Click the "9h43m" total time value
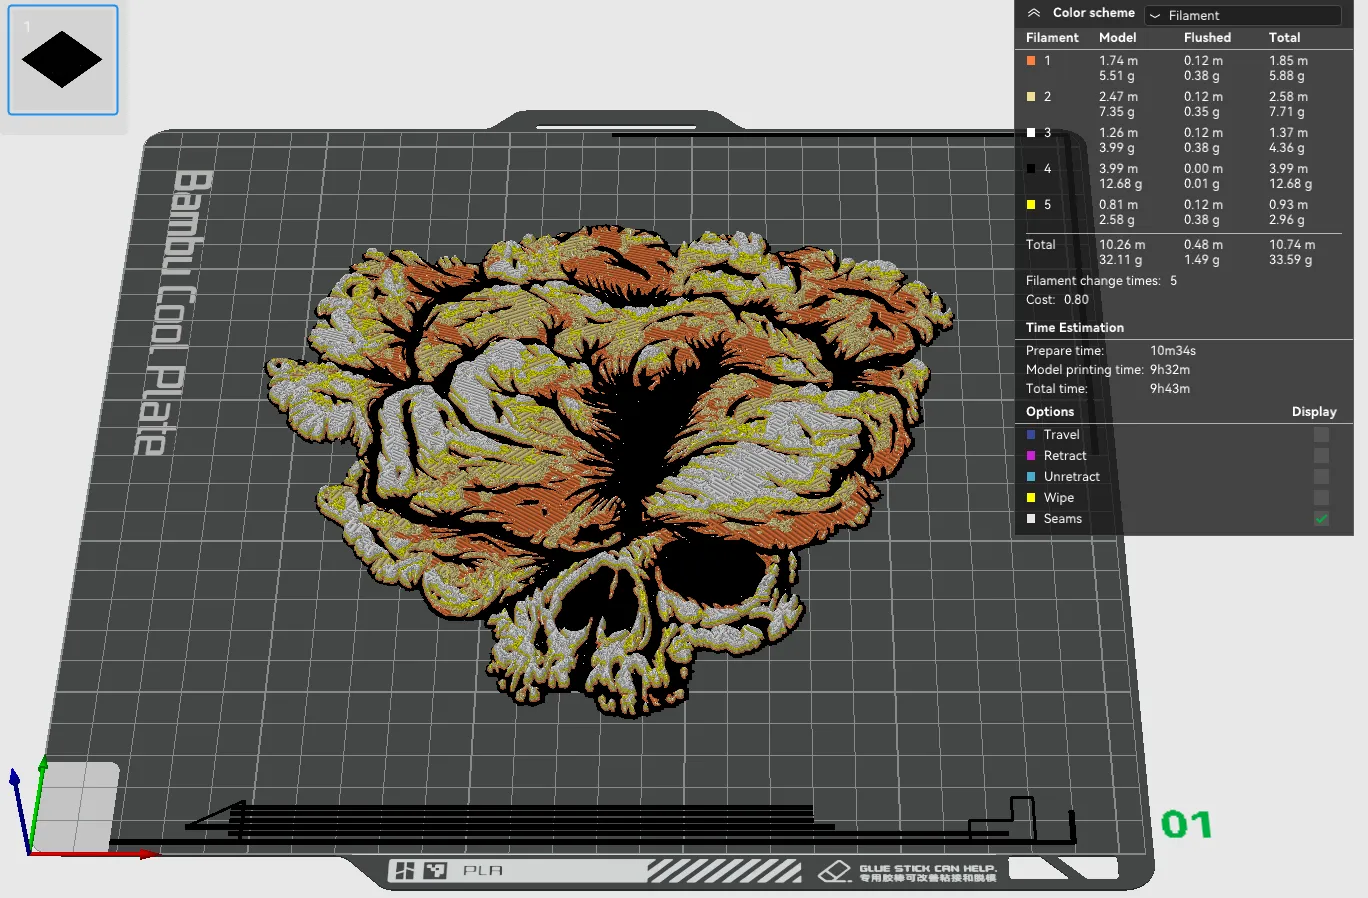The image size is (1368, 898). (x=1170, y=389)
